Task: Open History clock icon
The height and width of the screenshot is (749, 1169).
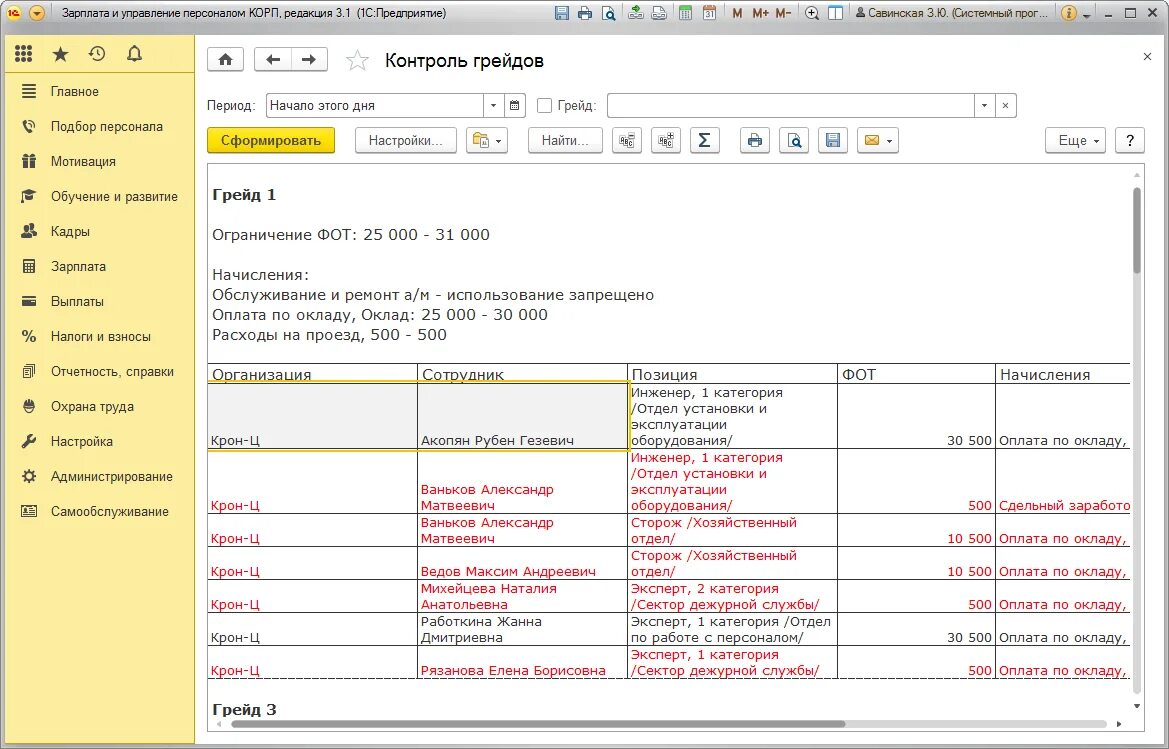Action: pyautogui.click(x=97, y=54)
